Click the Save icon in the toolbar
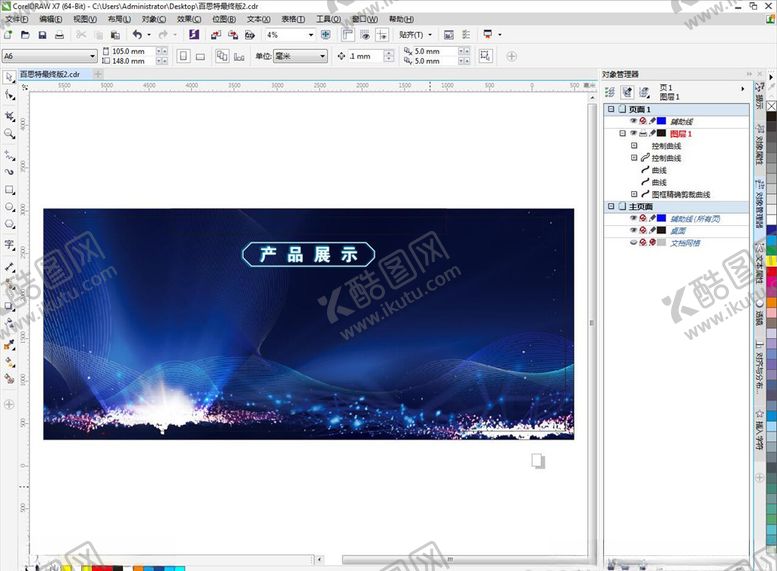This screenshot has height=571, width=777. [42, 34]
